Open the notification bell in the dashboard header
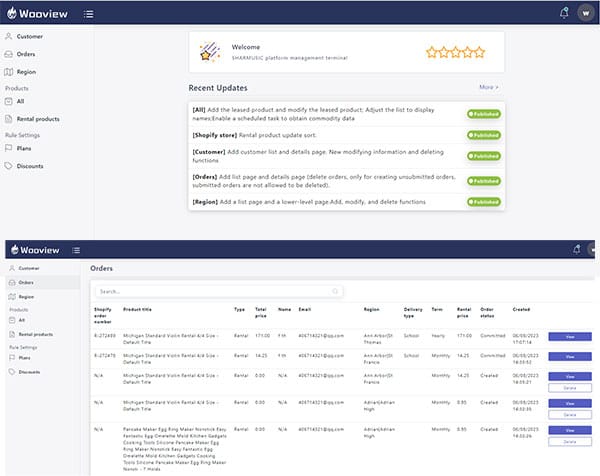This screenshot has width=600, height=476. 564,13
